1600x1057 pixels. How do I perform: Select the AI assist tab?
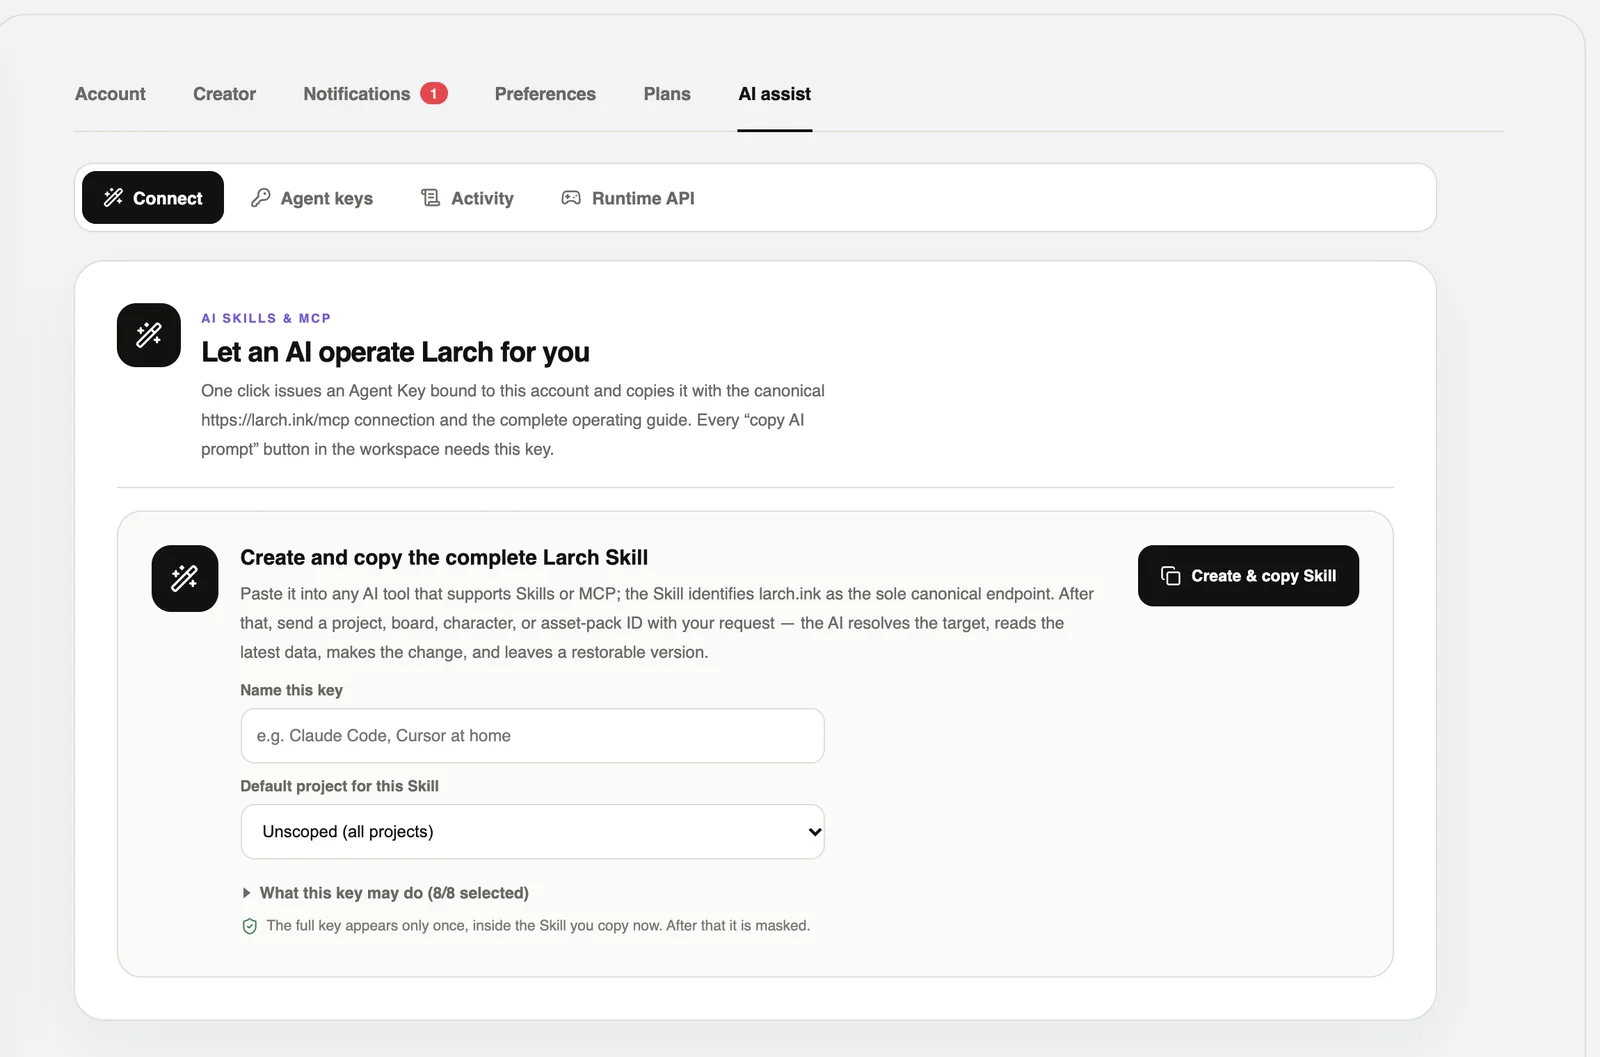tap(775, 94)
